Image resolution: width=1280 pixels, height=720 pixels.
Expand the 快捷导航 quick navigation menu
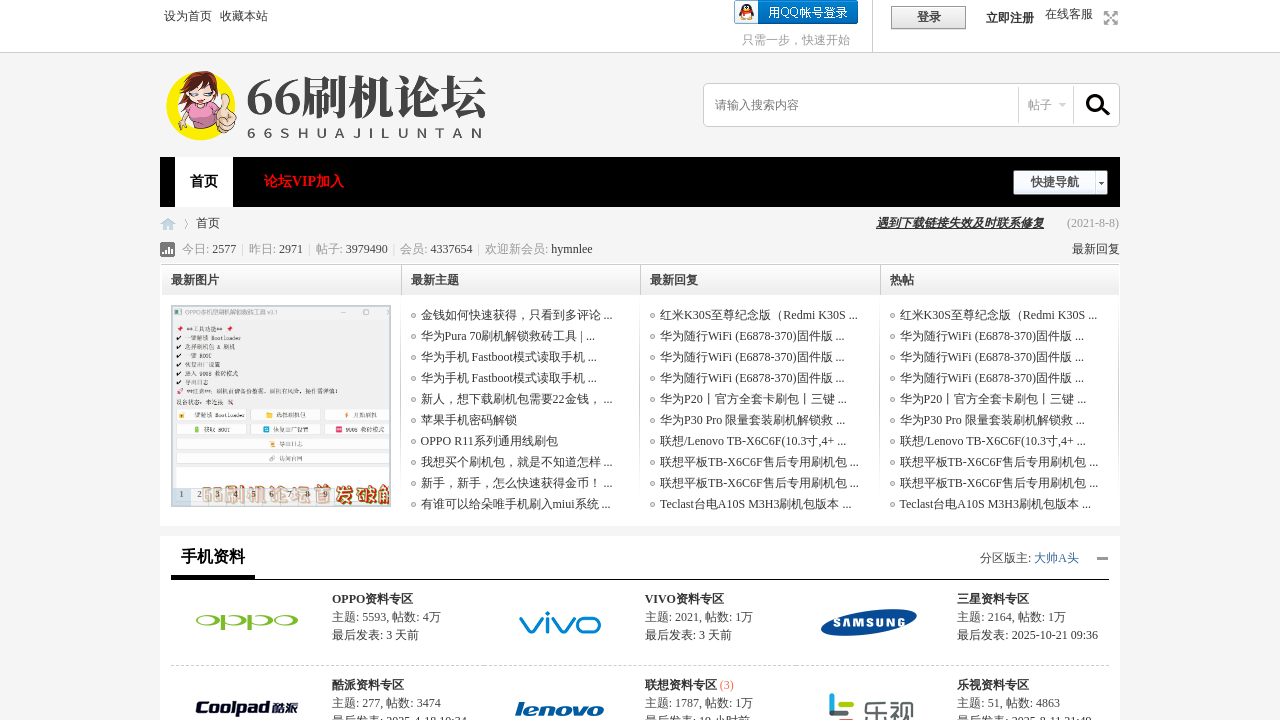pyautogui.click(x=1060, y=182)
